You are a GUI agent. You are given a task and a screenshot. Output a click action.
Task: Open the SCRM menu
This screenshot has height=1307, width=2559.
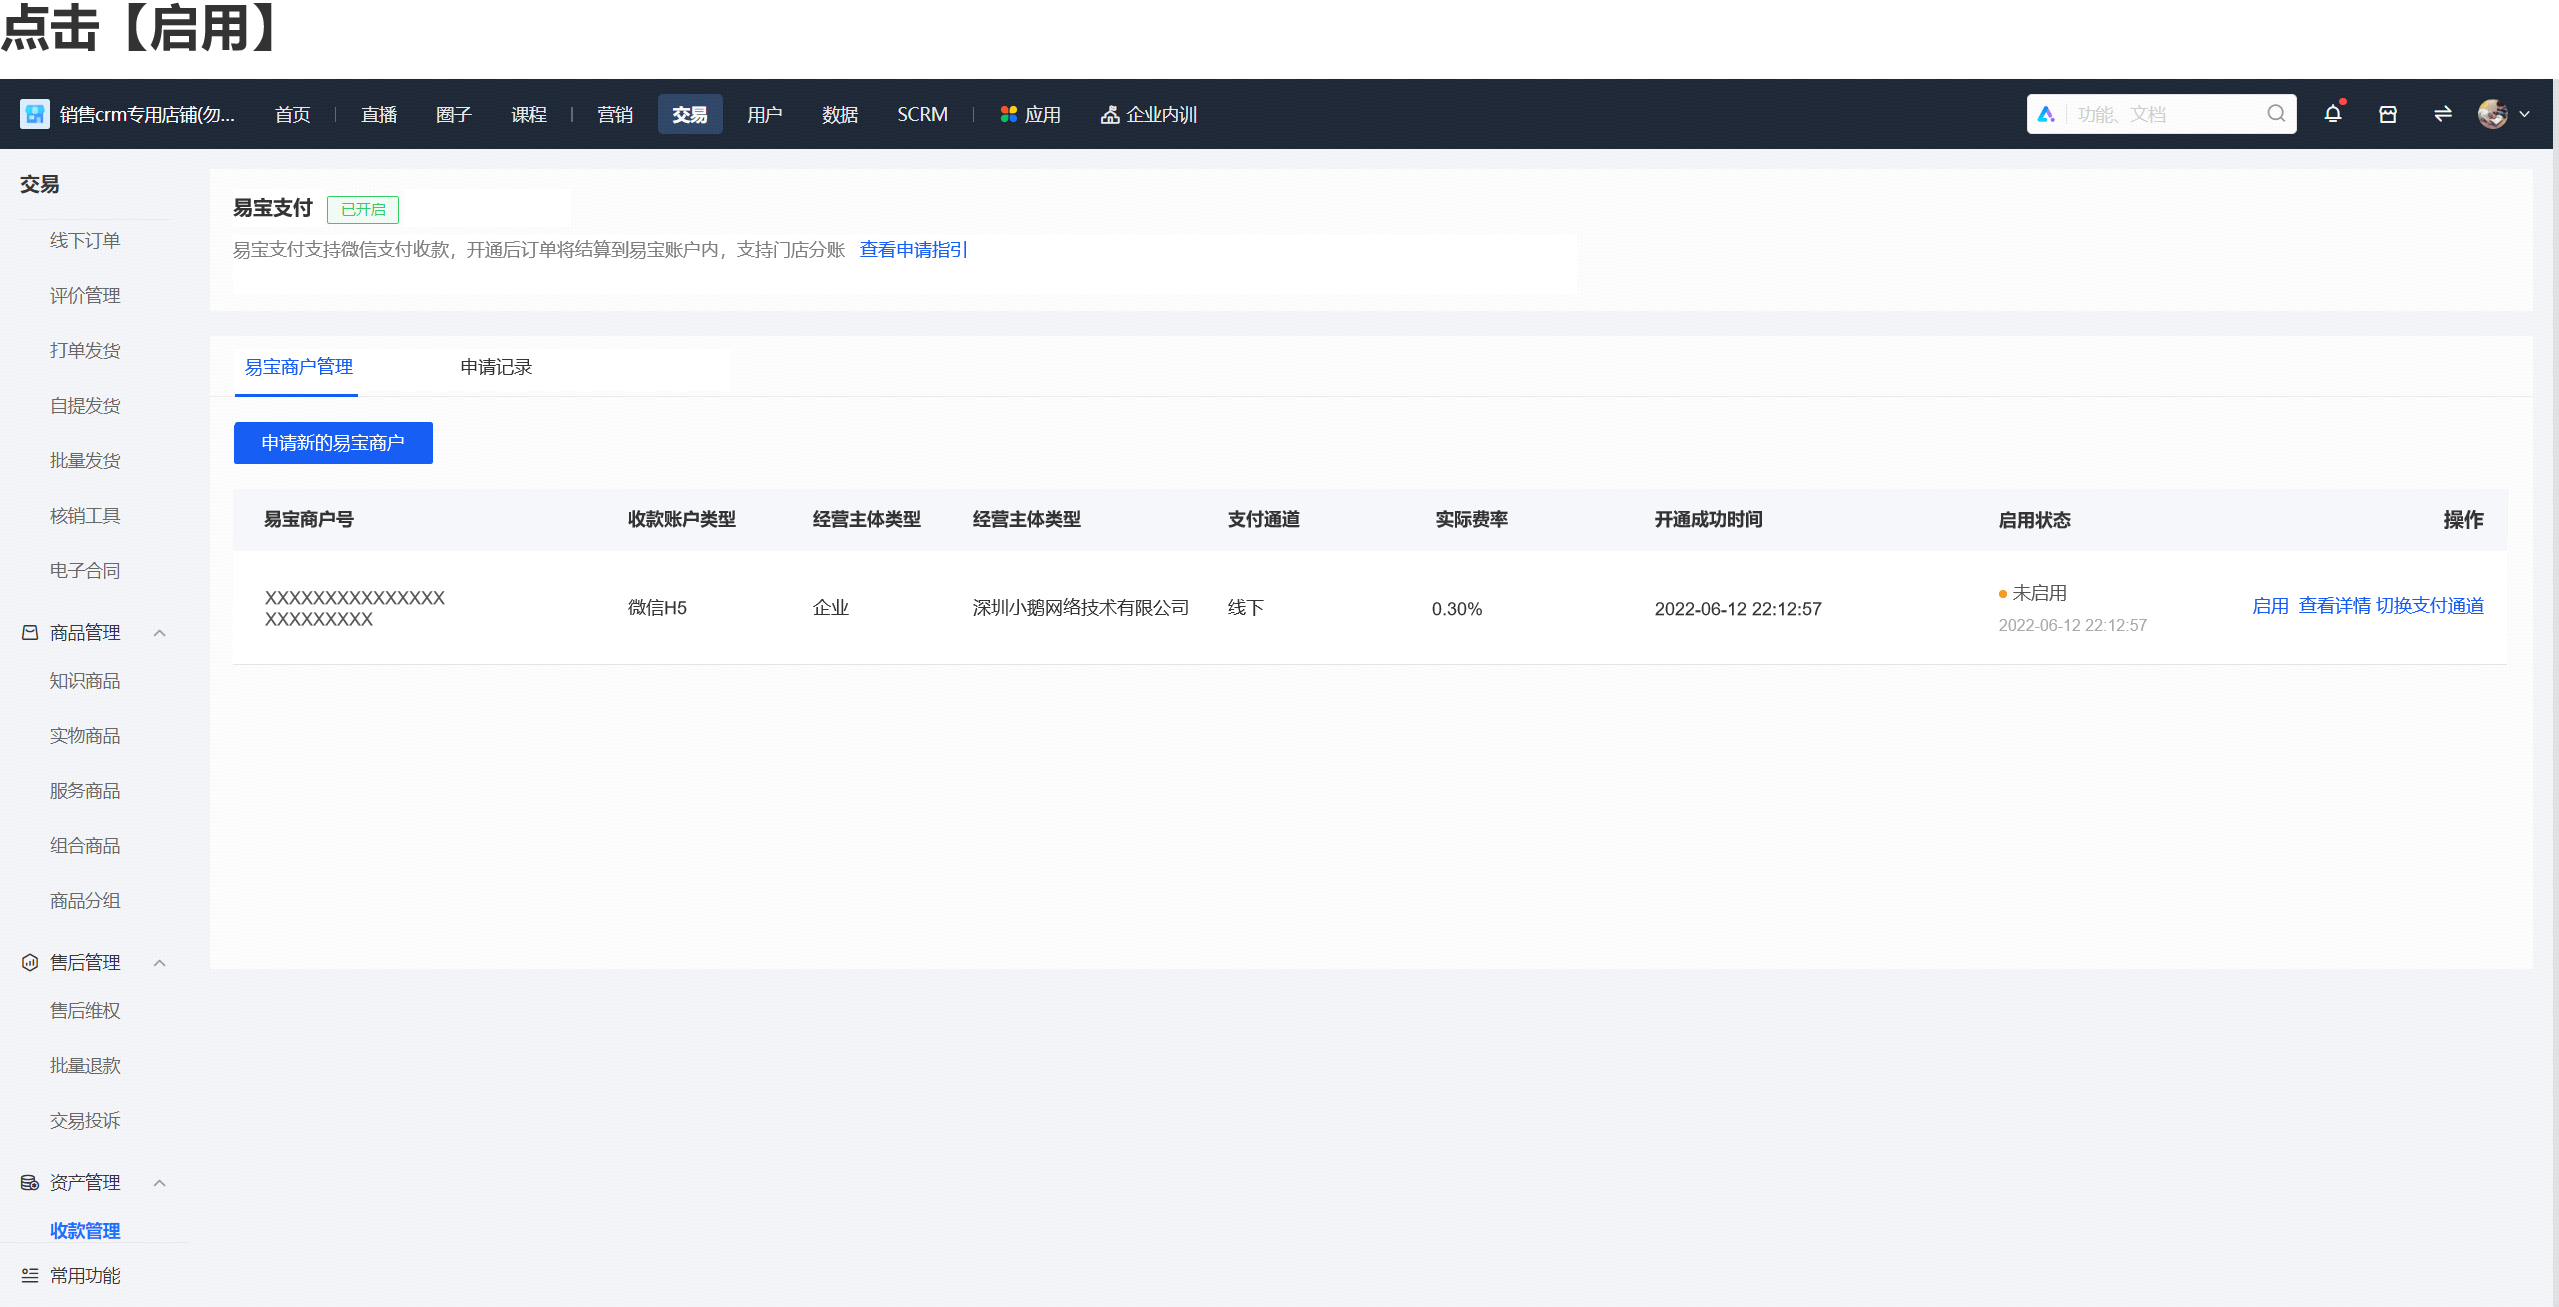click(x=922, y=114)
